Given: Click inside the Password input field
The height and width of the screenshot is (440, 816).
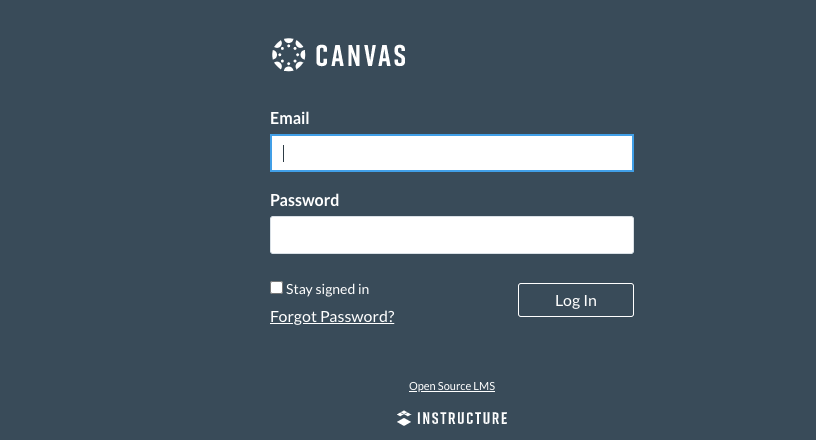Looking at the screenshot, I should (x=451, y=235).
